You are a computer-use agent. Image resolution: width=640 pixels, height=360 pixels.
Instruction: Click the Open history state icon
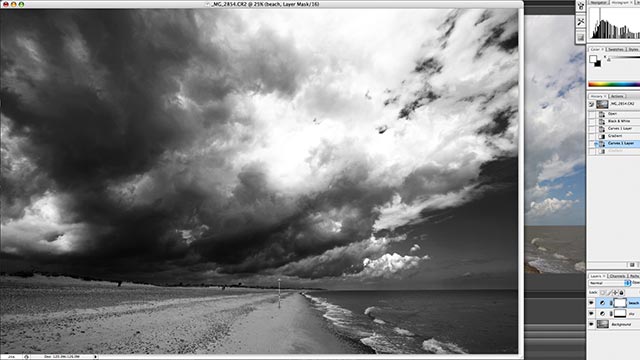coord(602,114)
